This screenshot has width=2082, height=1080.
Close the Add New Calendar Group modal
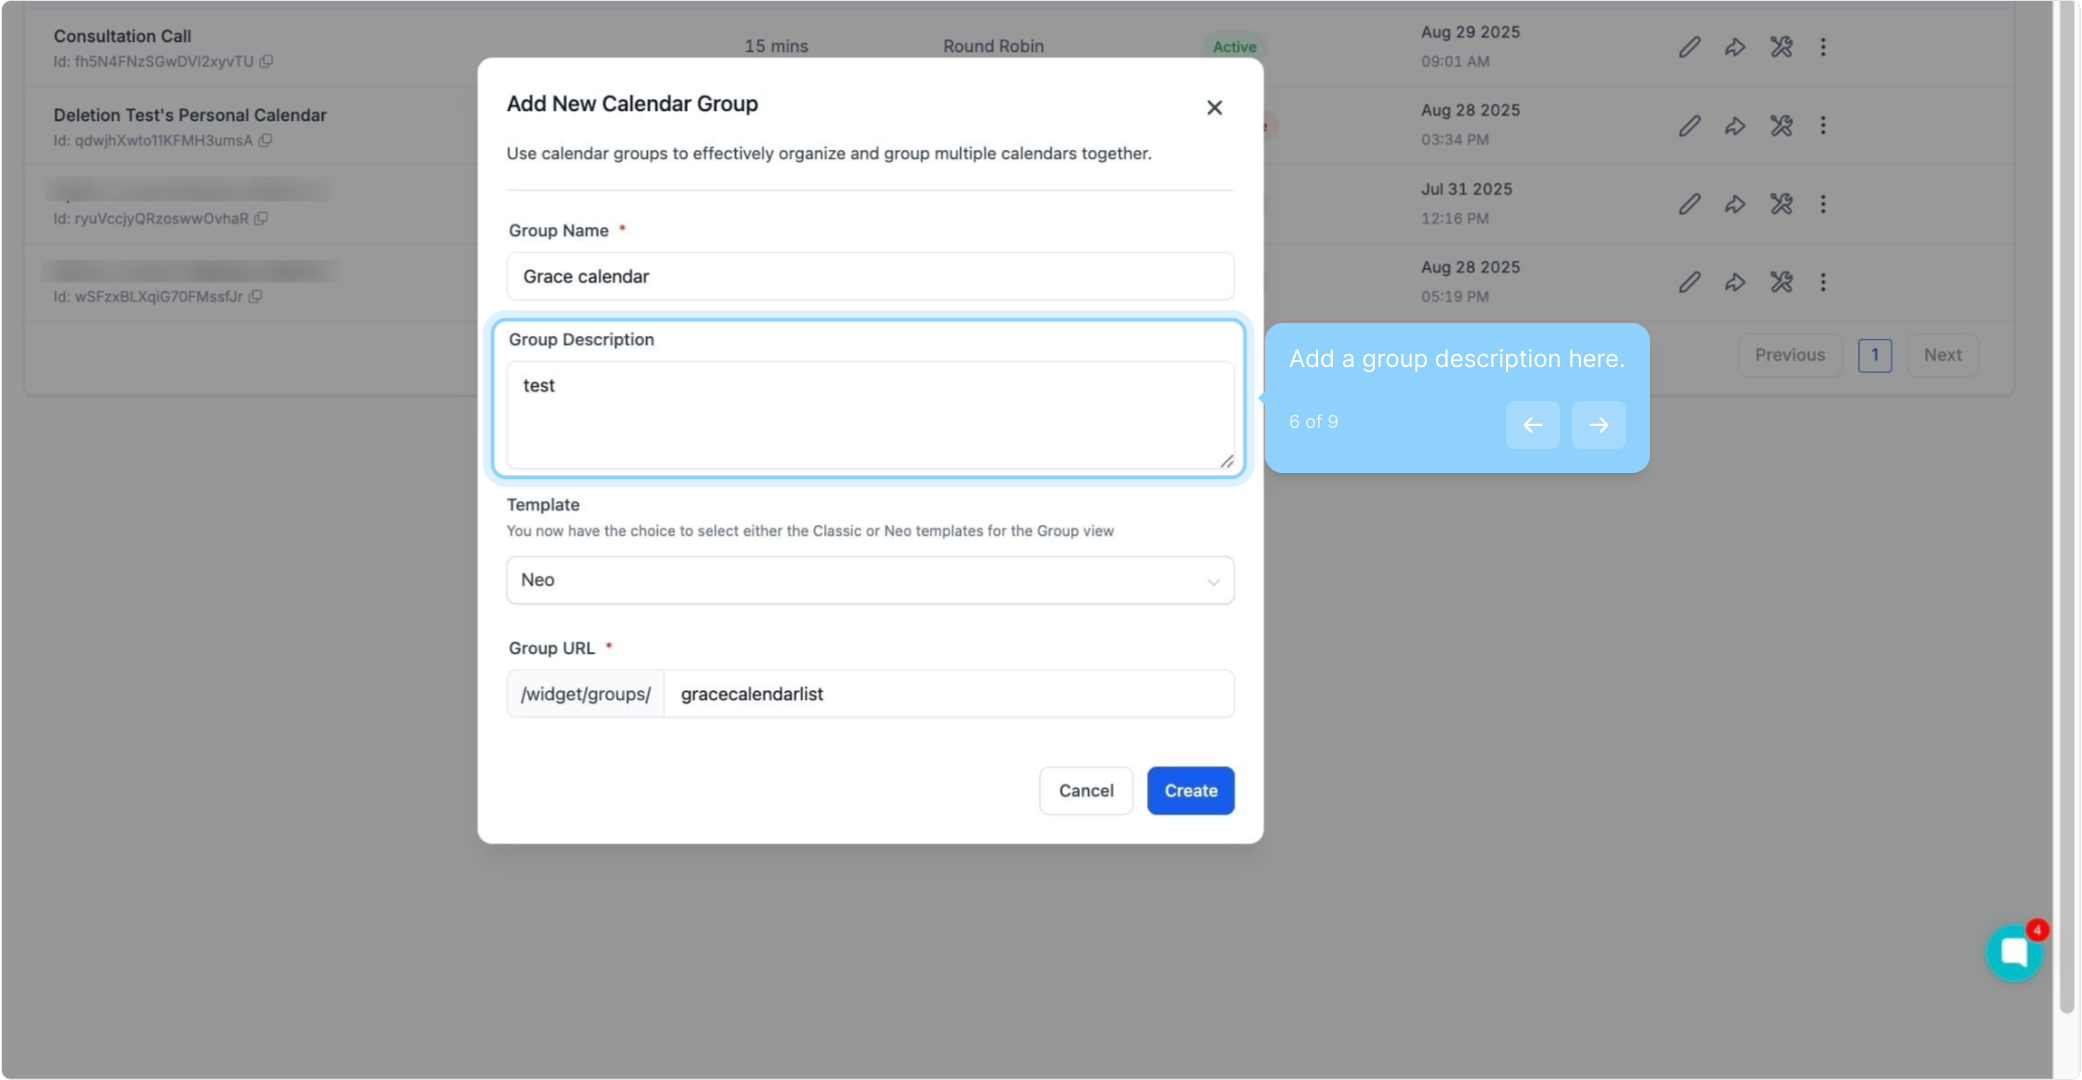pos(1214,108)
